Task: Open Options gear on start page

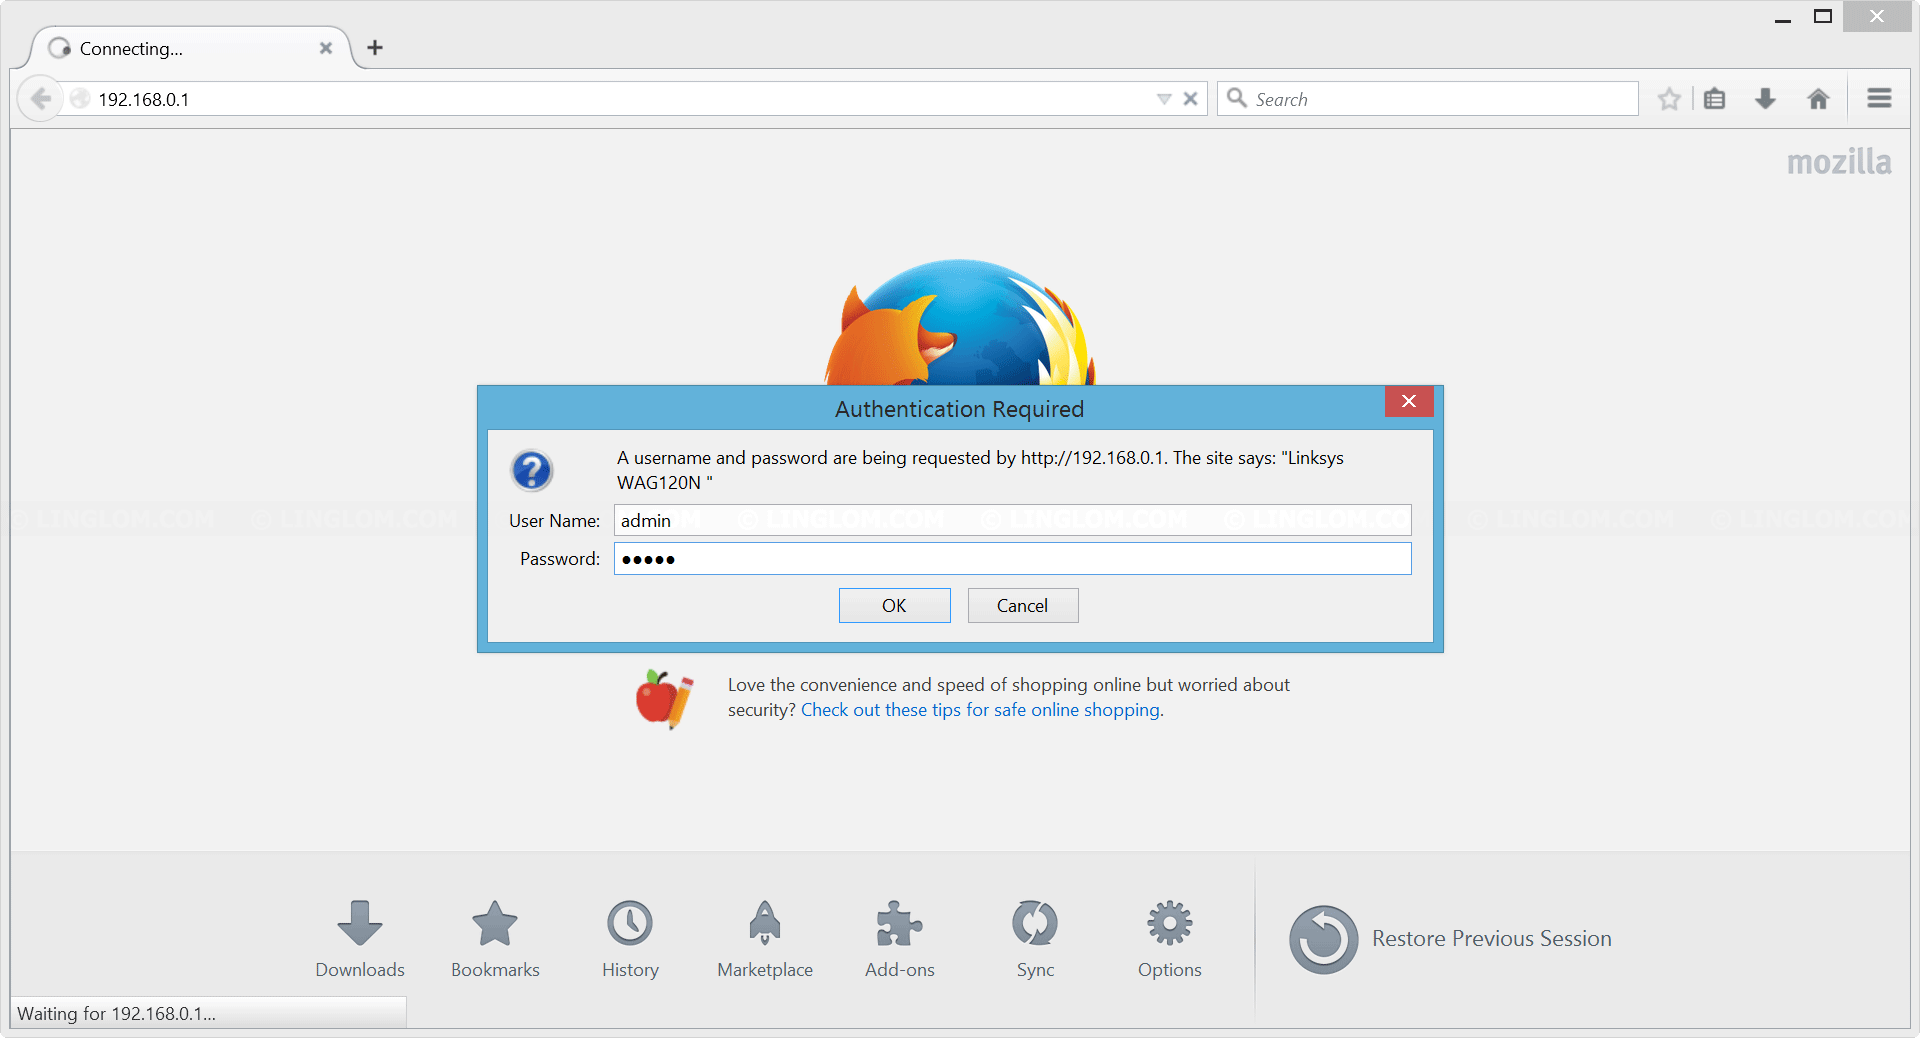Action: coord(1169,938)
